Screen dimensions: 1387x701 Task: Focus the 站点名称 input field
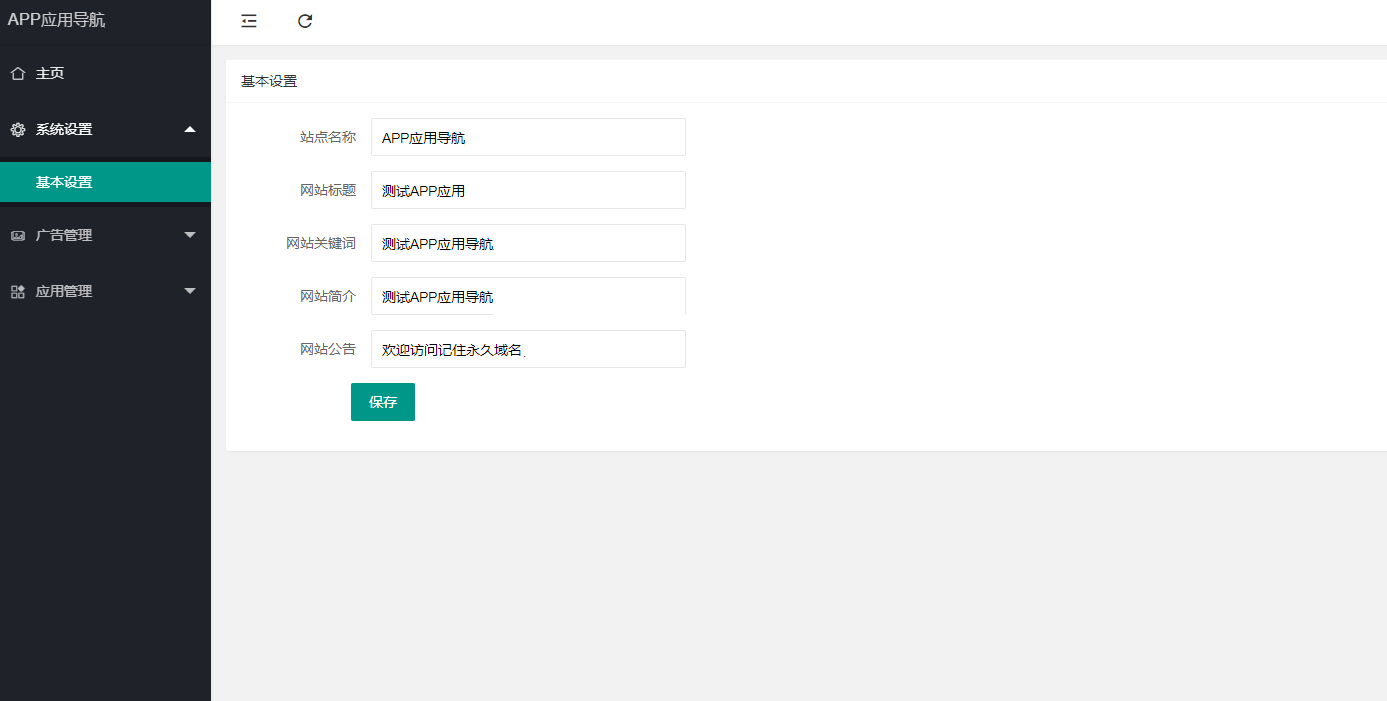point(528,137)
